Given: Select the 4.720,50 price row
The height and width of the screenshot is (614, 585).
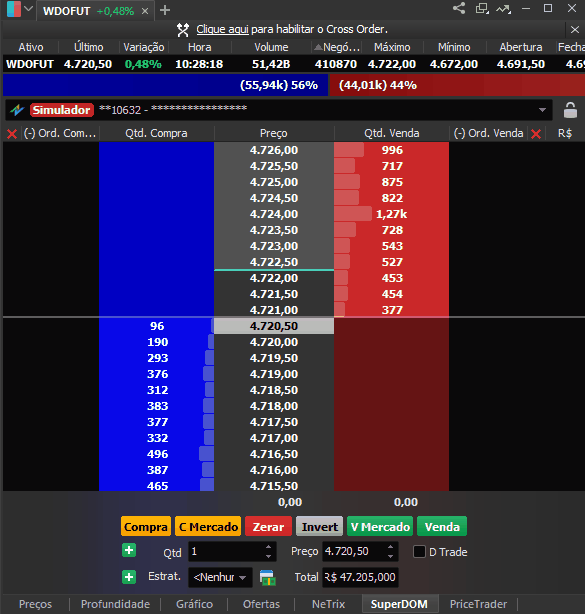Looking at the screenshot, I should point(274,326).
